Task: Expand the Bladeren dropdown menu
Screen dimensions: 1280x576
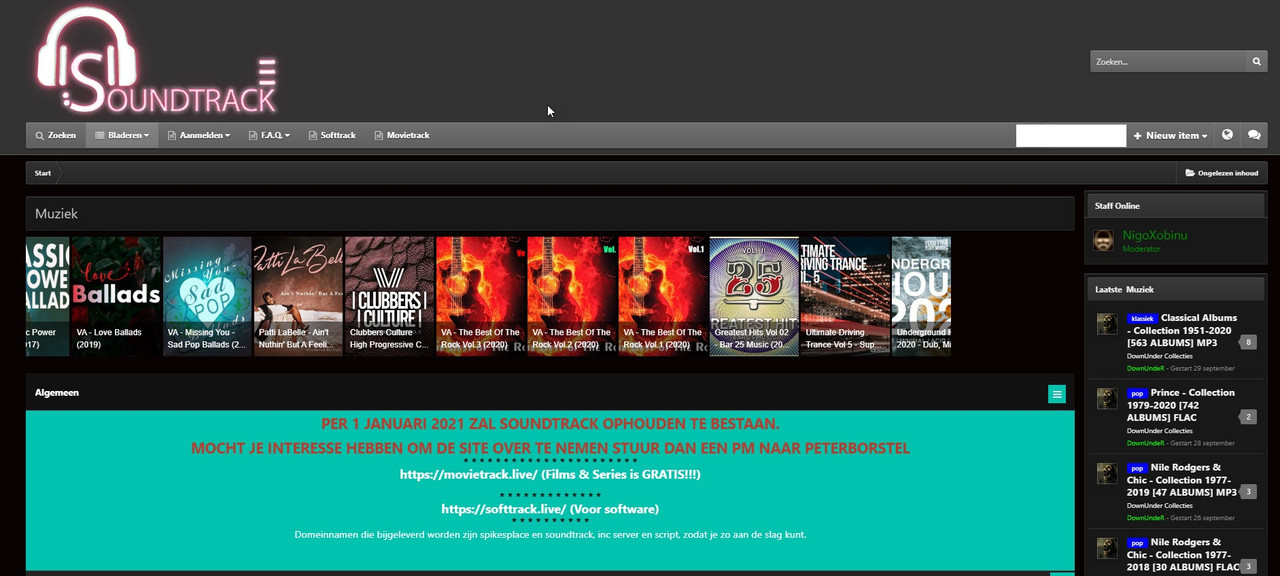Action: pyautogui.click(x=122, y=135)
